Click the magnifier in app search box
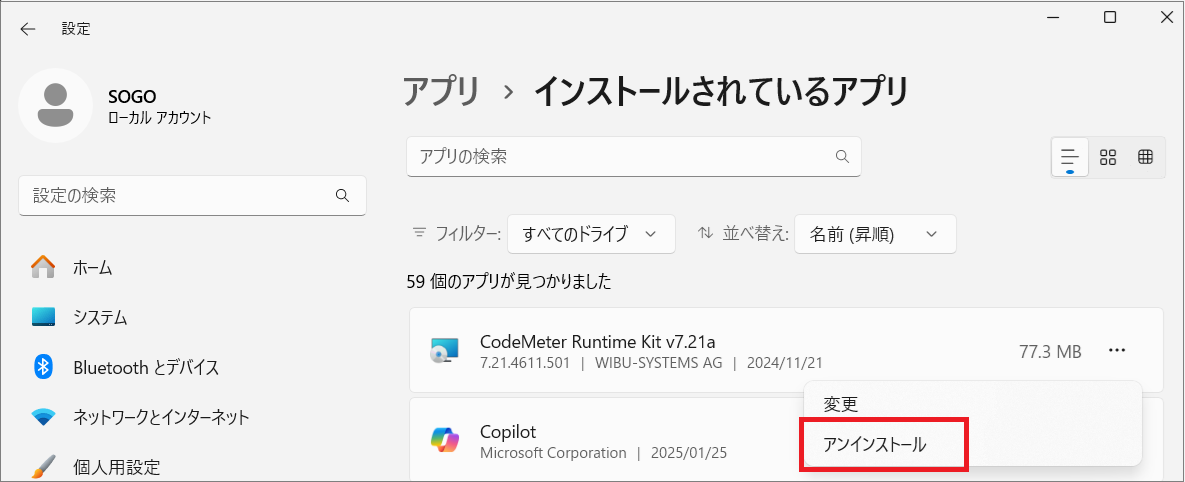The height and width of the screenshot is (482, 1185). tap(842, 156)
